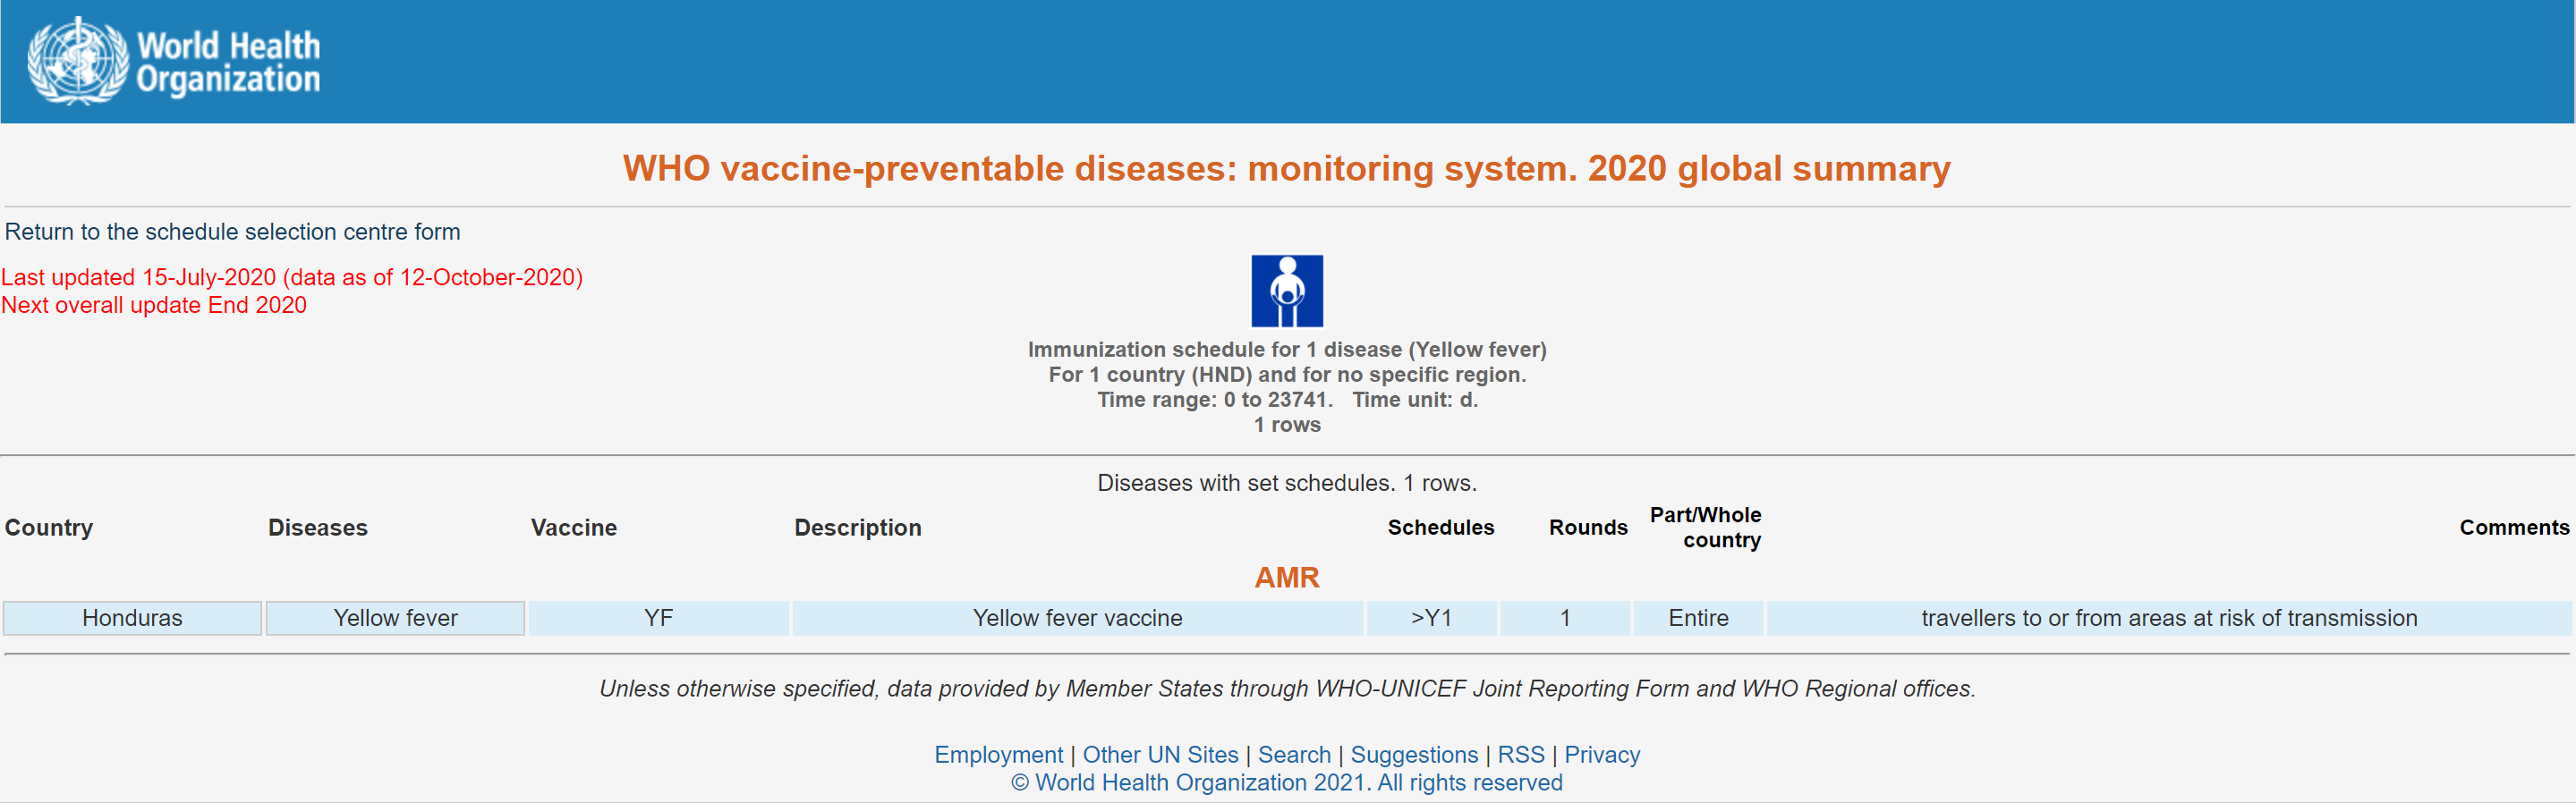Select the travellers to or from areas comment
Screen dimensions: 2576x803
pos(2169,618)
